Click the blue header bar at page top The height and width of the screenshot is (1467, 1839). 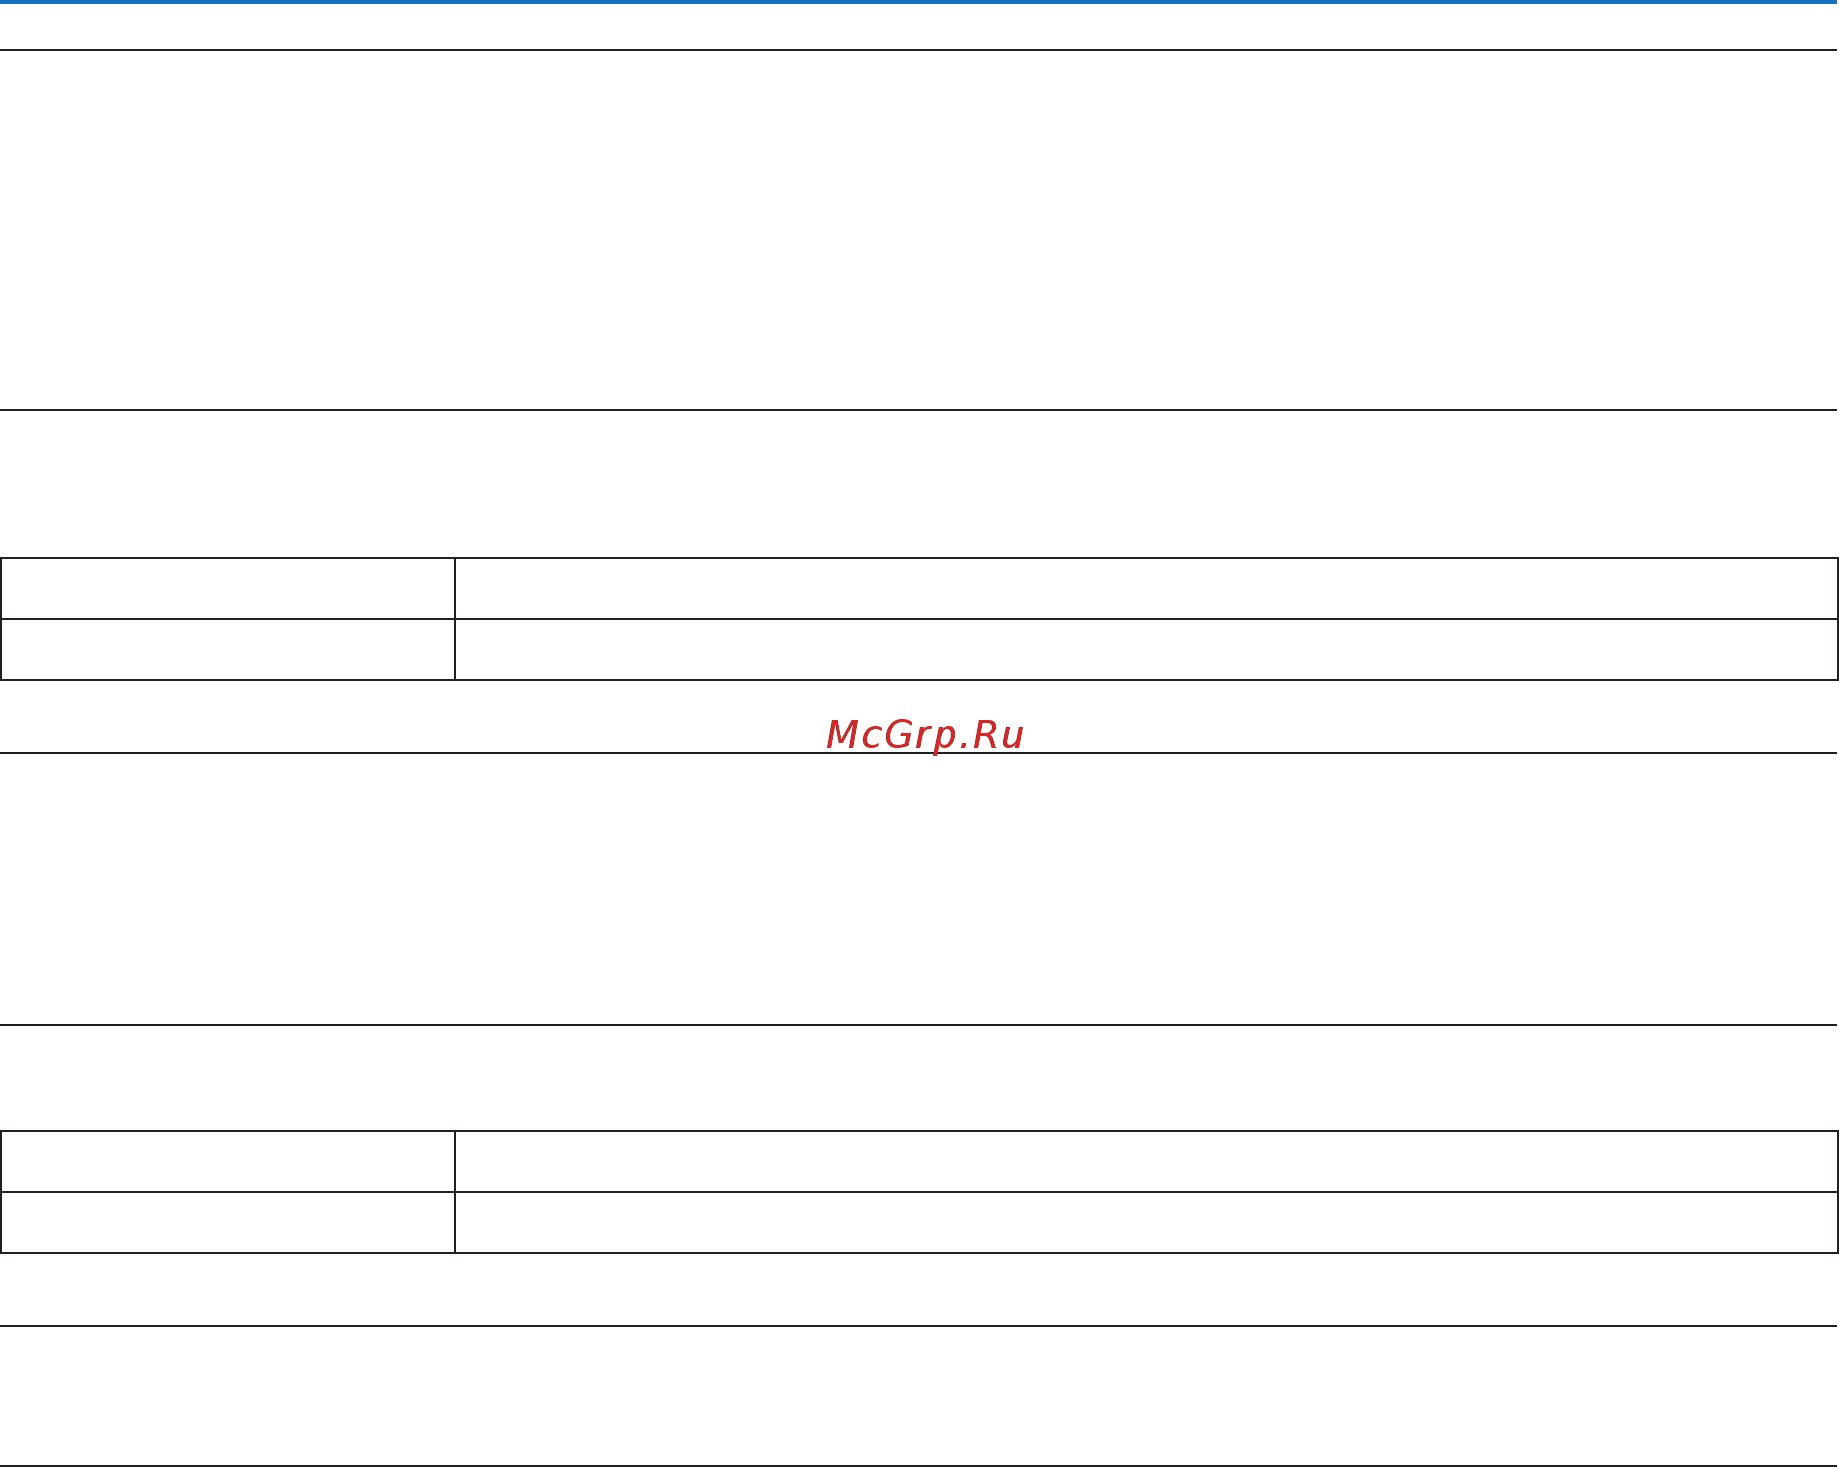click(919, 2)
